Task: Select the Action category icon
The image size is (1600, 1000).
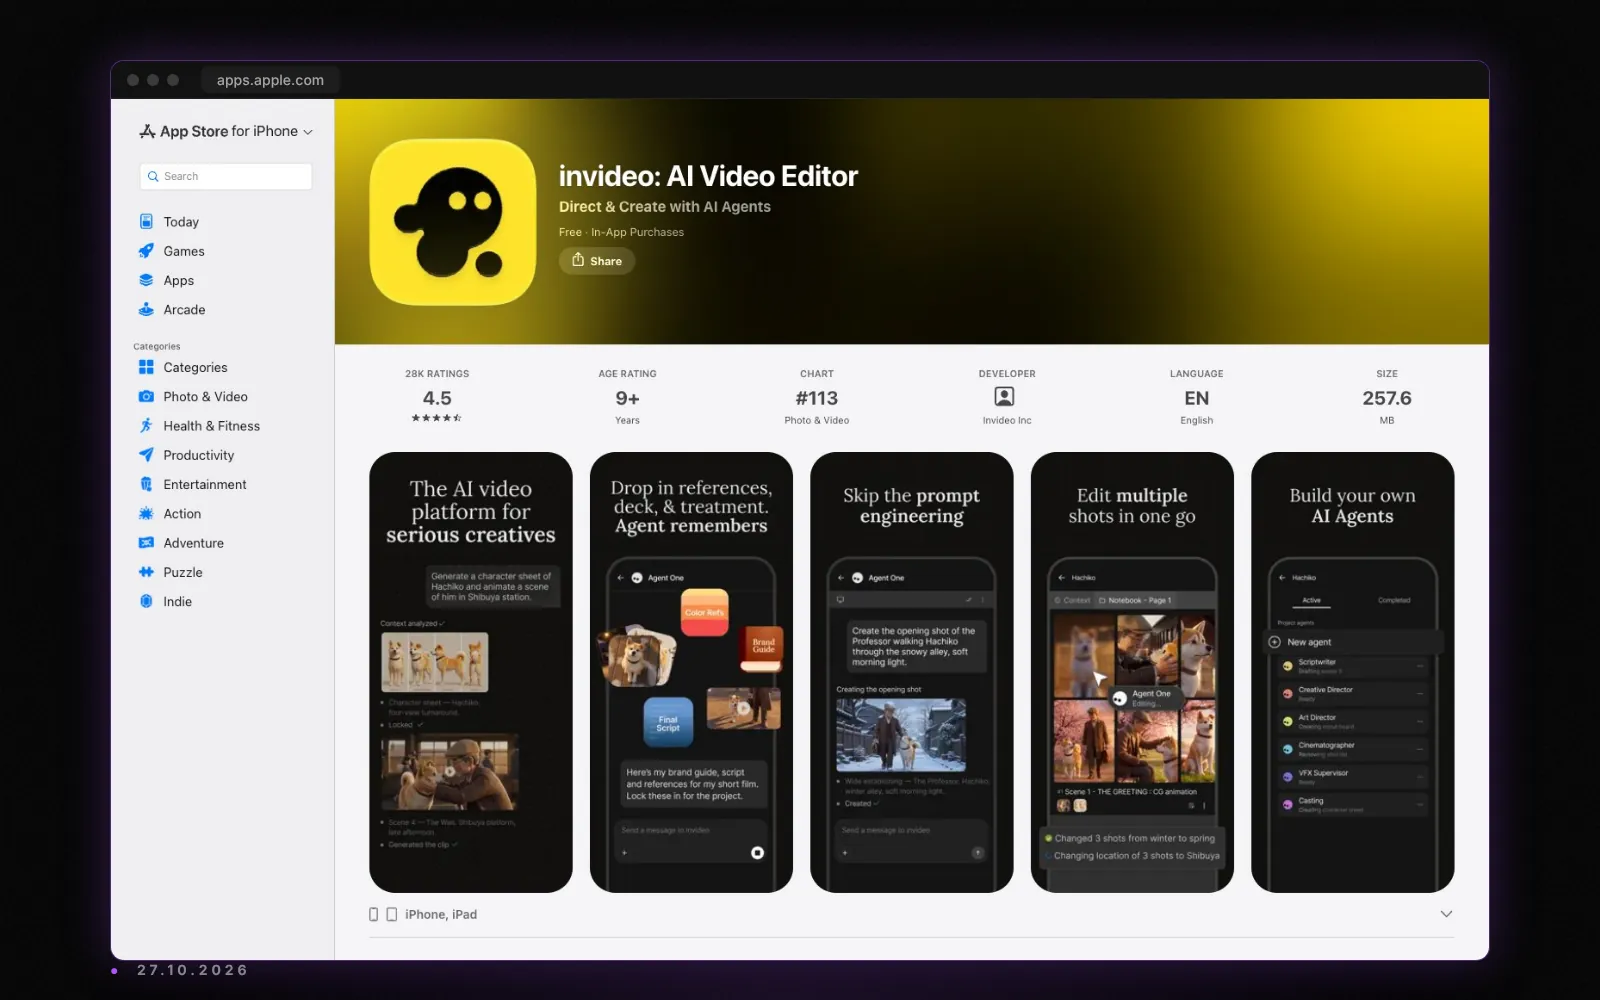Action: 146,513
